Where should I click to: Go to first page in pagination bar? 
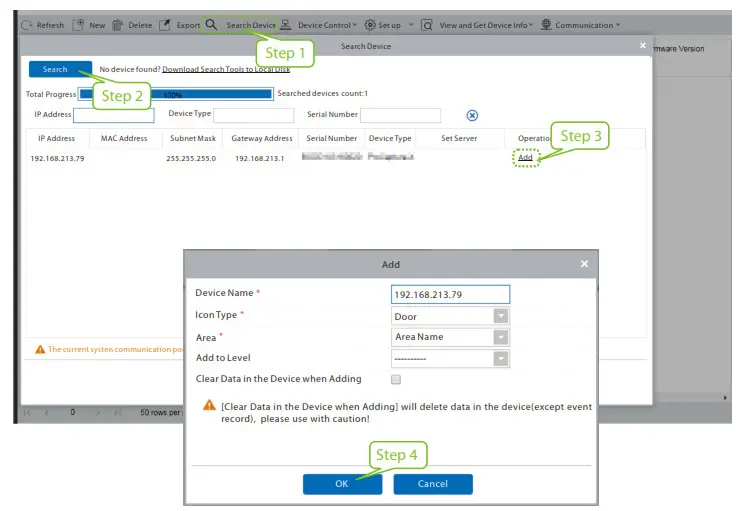click(27, 413)
